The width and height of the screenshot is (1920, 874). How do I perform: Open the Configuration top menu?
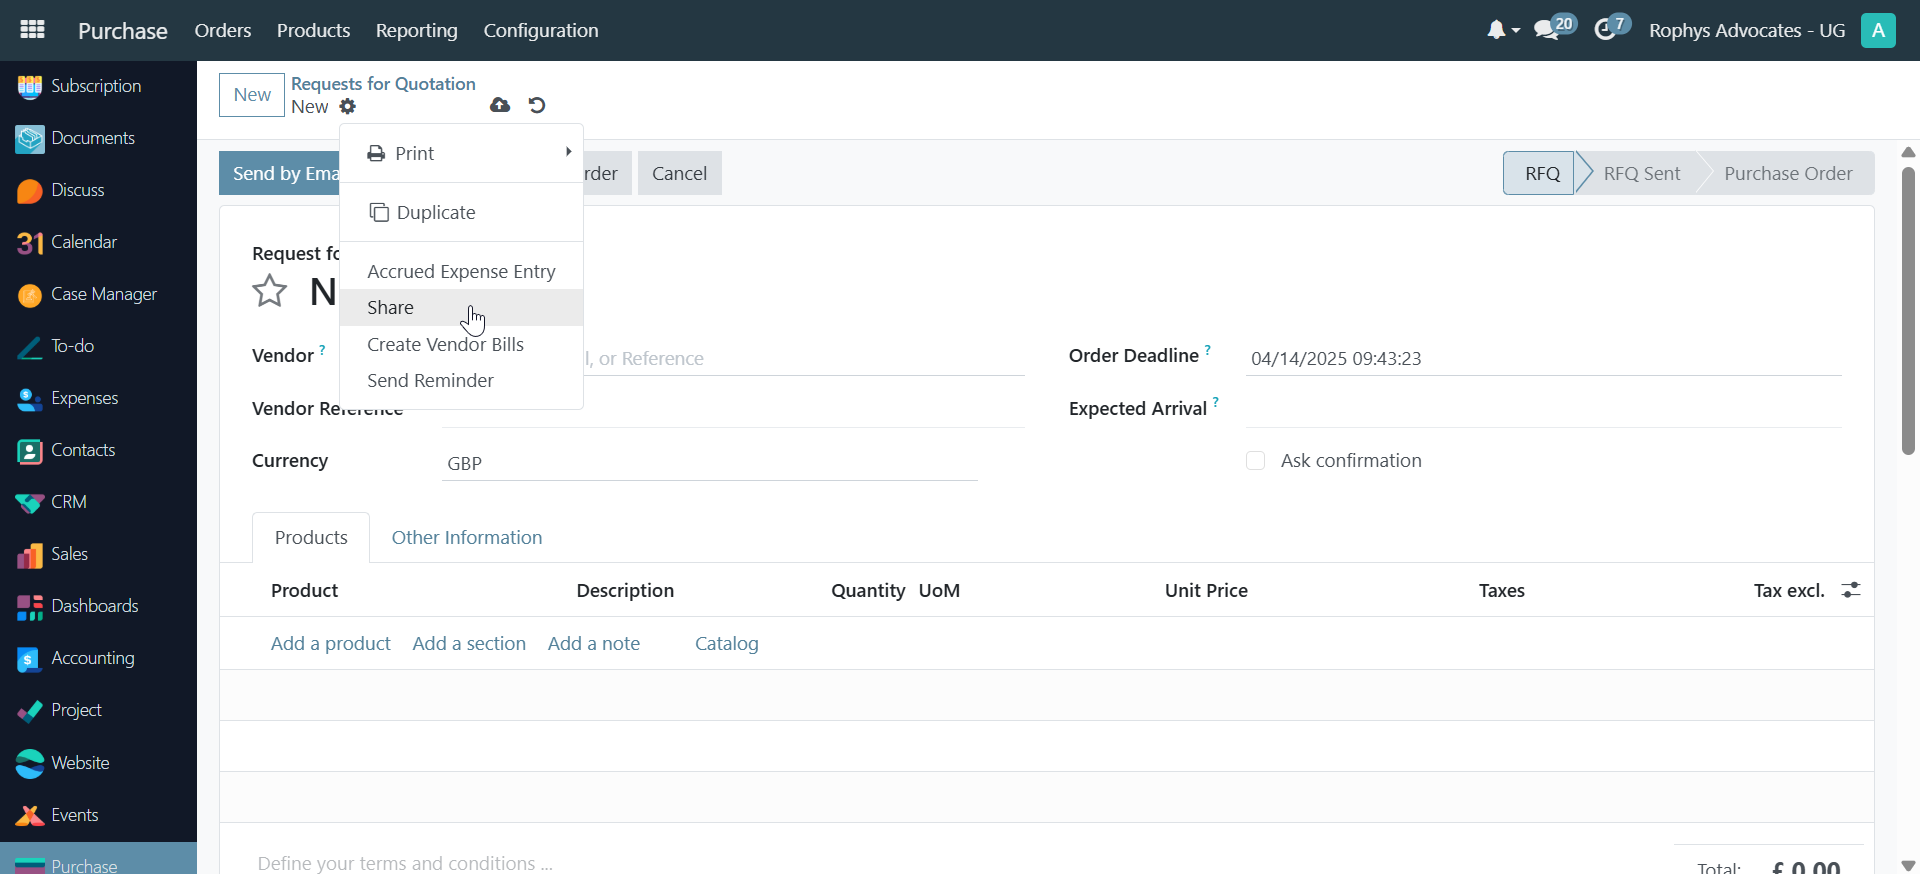(541, 30)
